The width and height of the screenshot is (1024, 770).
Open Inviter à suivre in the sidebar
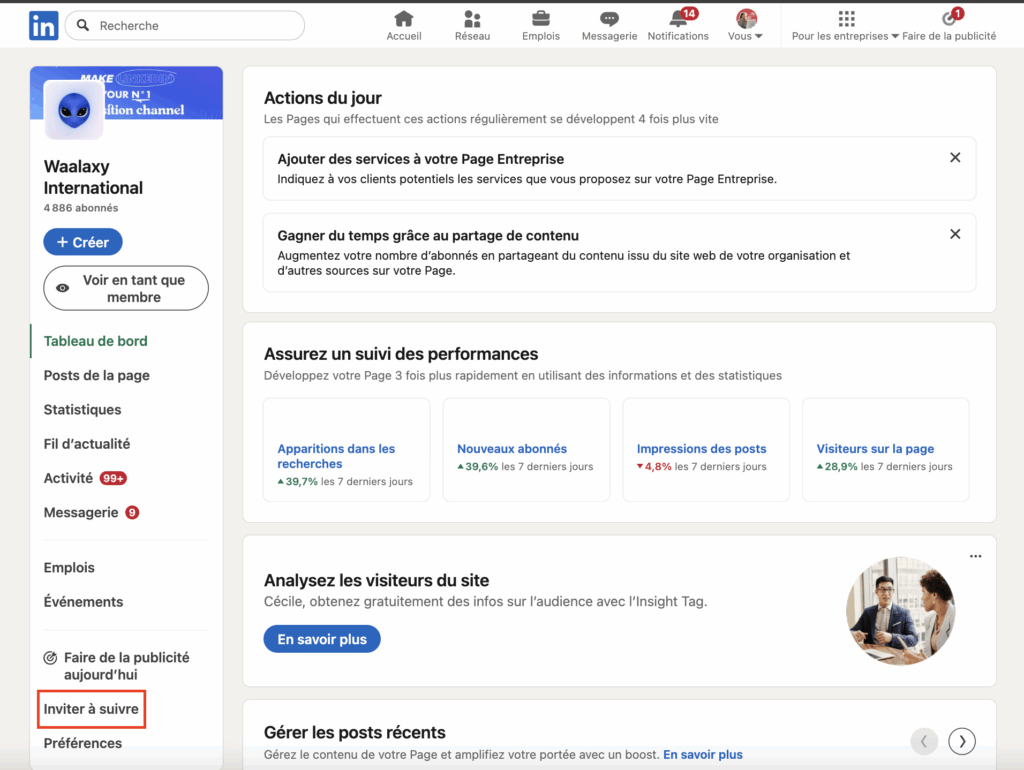[x=90, y=709]
